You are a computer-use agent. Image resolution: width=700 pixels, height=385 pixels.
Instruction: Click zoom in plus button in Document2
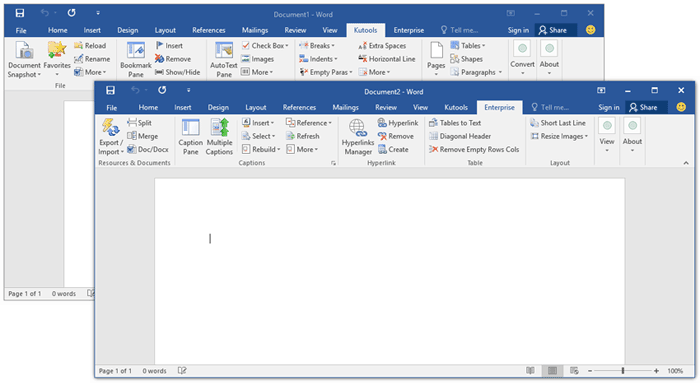(x=656, y=371)
